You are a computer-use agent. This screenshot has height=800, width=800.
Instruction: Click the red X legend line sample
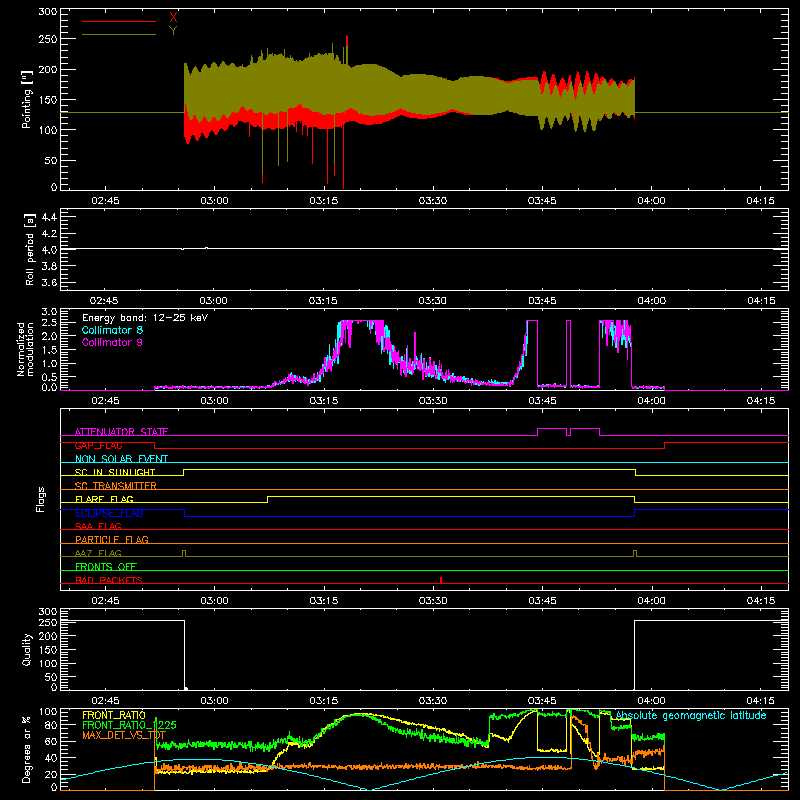(119, 21)
